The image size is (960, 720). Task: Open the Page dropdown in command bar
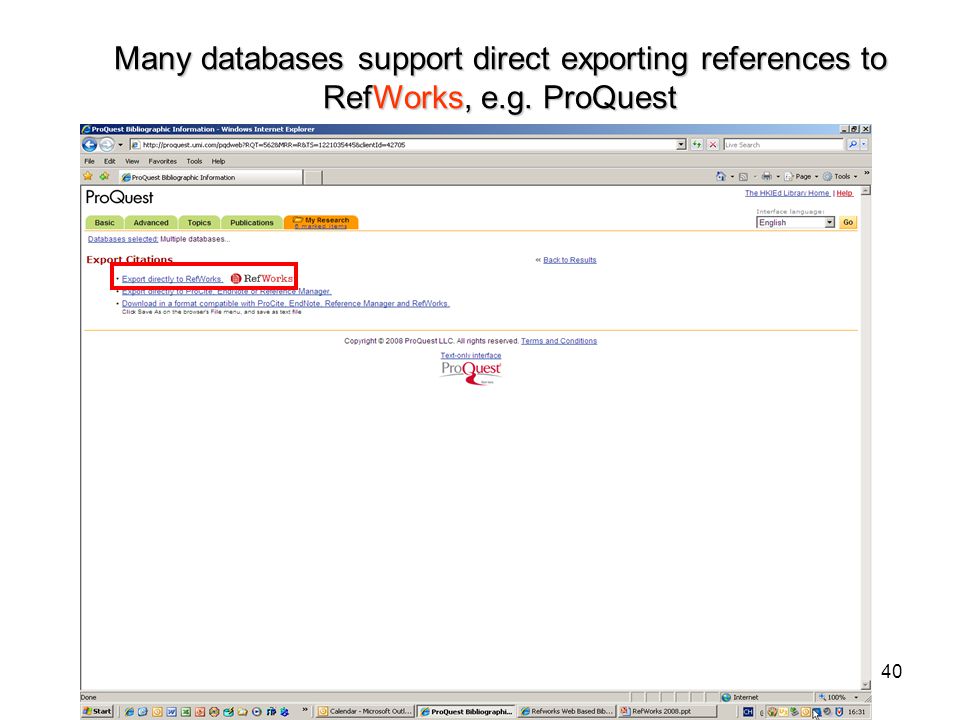pyautogui.click(x=801, y=176)
